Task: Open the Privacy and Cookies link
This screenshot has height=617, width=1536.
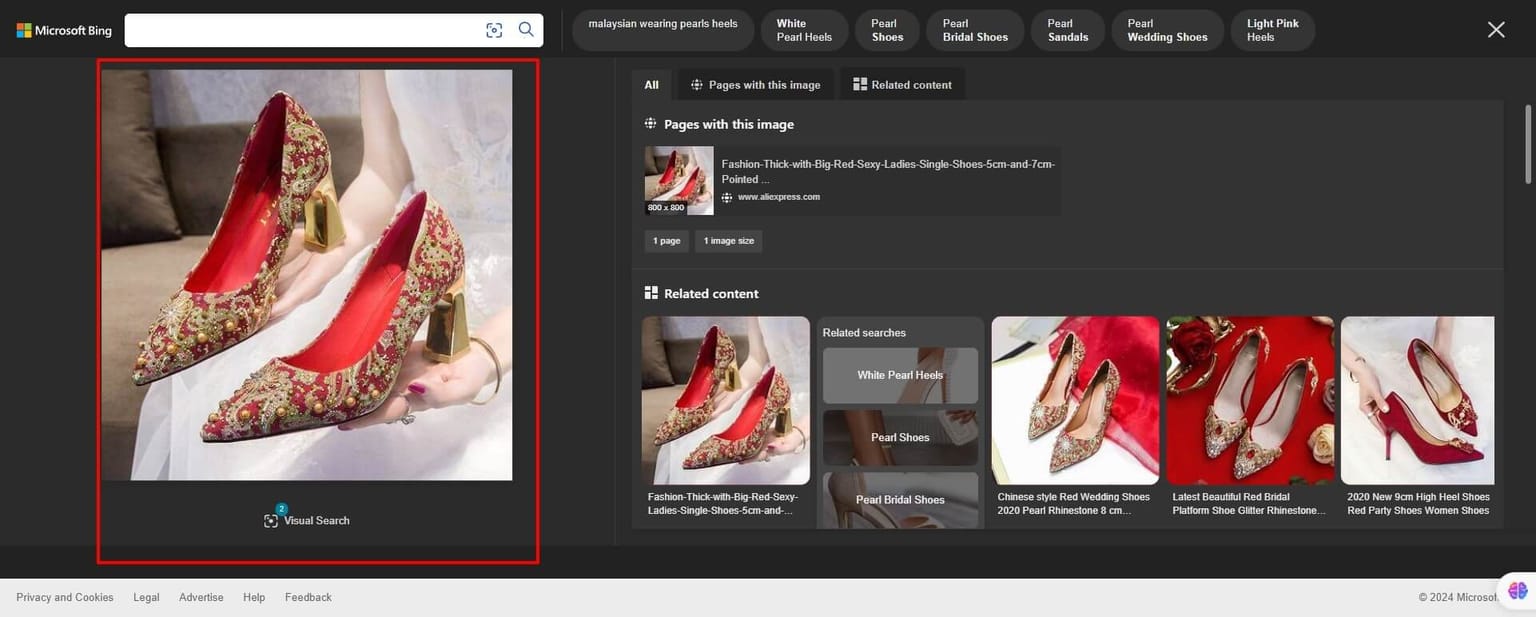Action: point(64,596)
